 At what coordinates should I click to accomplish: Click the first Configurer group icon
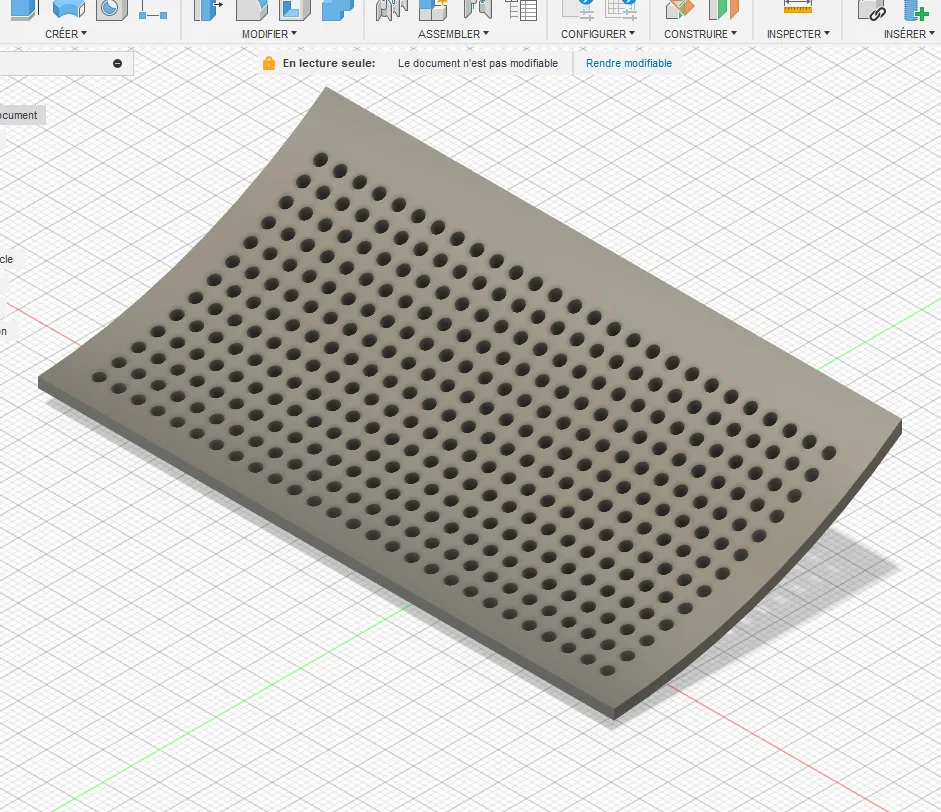coord(578,9)
